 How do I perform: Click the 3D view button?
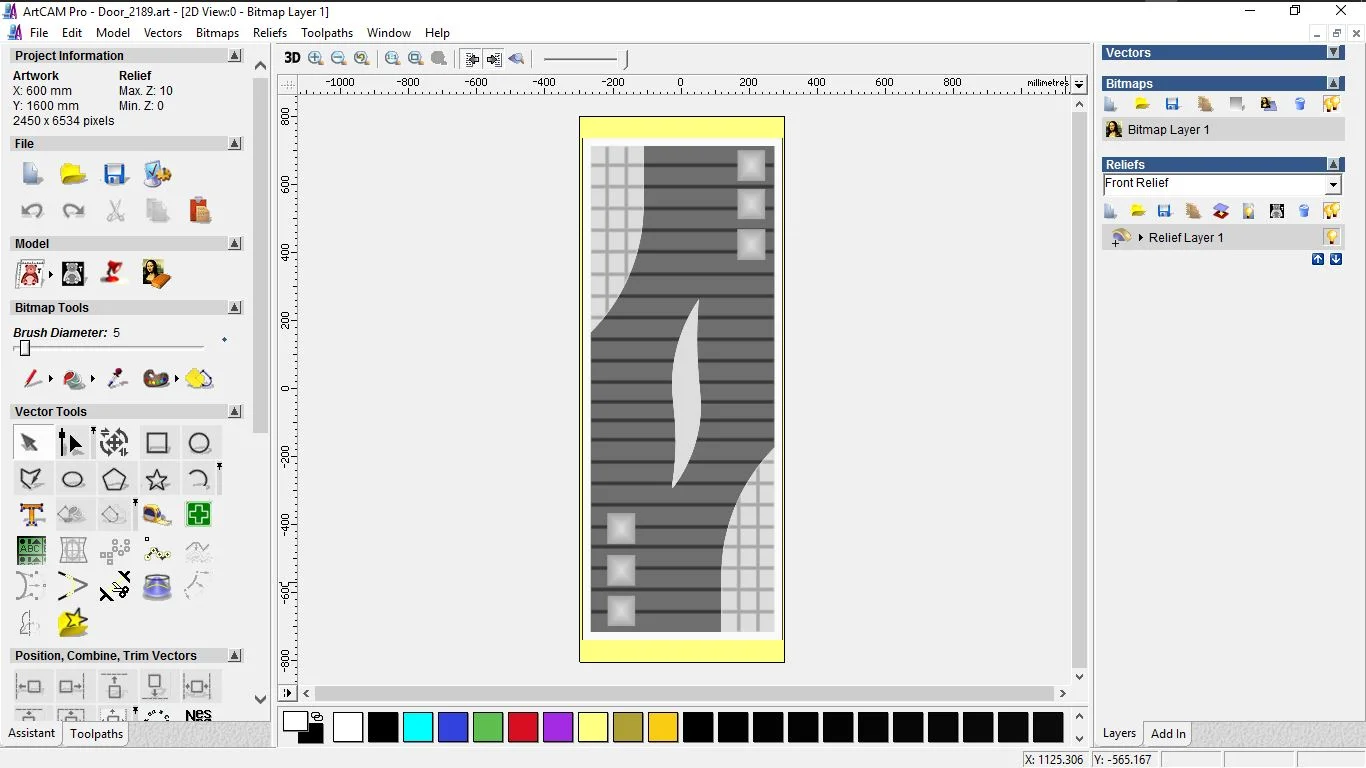pos(292,58)
